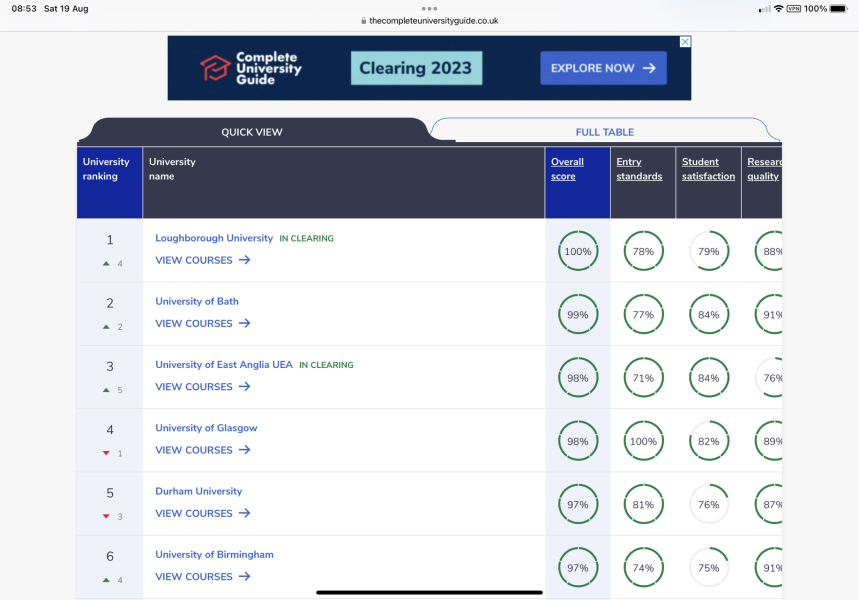Open University of Bath link
Viewport: 859px width, 600px height.
tap(197, 301)
